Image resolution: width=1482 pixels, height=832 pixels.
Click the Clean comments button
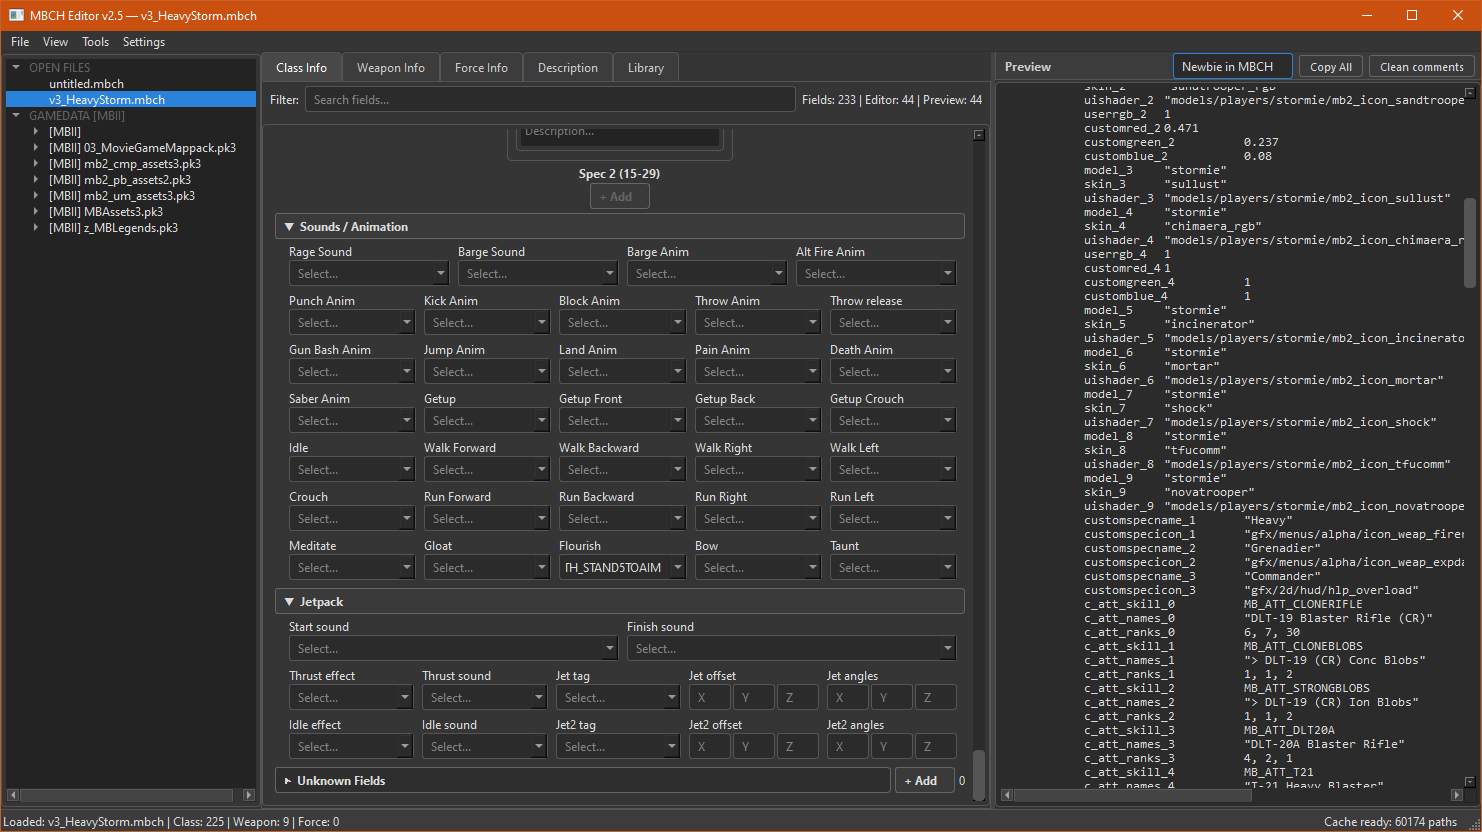click(x=1422, y=67)
